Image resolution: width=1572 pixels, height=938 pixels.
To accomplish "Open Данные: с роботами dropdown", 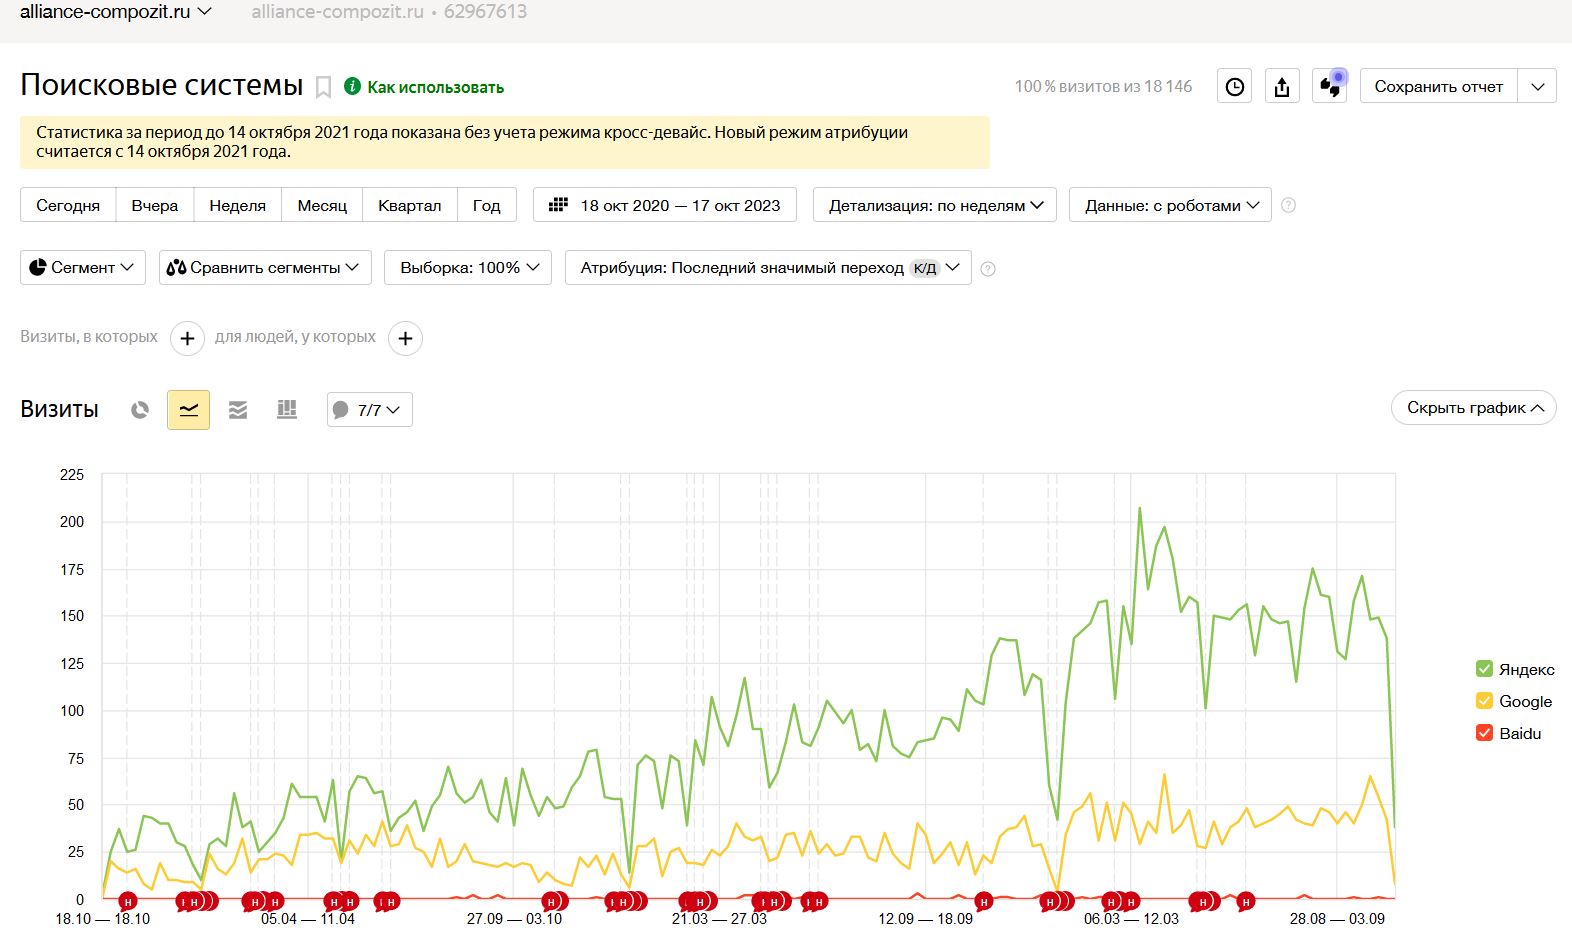I will coord(1170,205).
